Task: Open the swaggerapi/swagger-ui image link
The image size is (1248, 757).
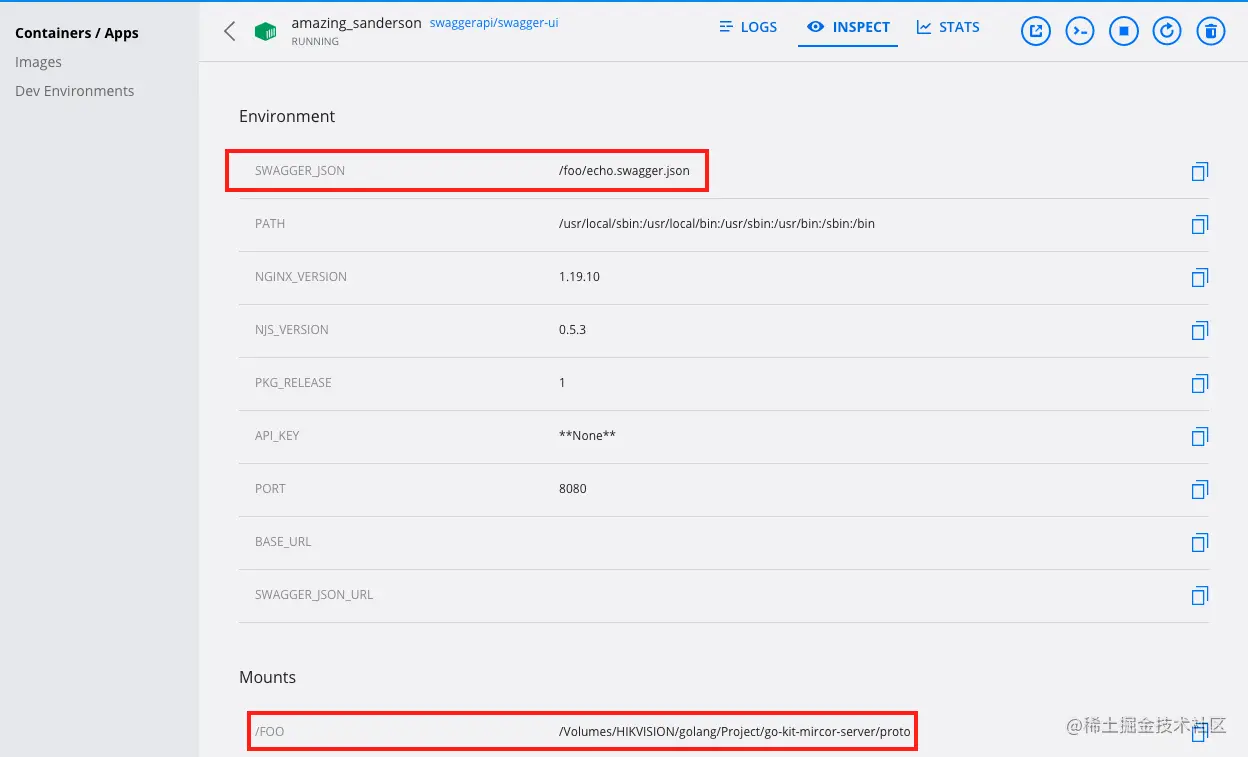Action: [494, 23]
